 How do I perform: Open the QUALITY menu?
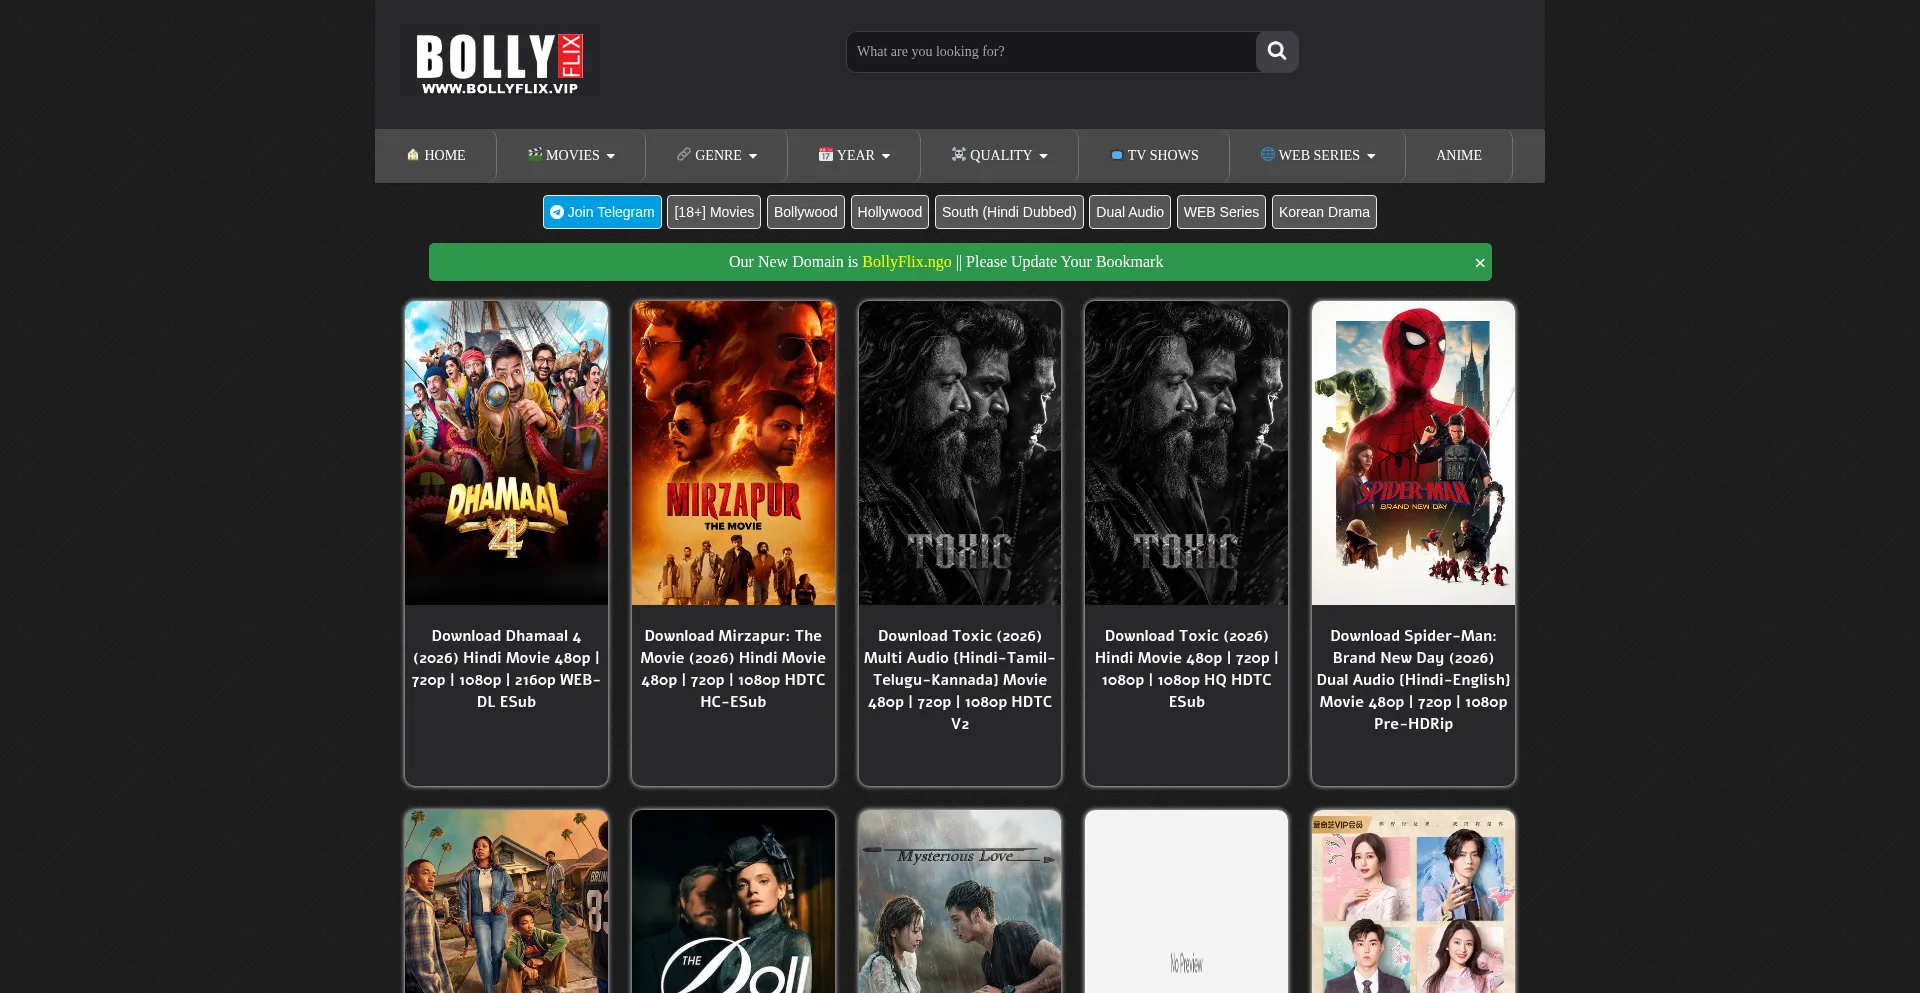coord(1000,155)
